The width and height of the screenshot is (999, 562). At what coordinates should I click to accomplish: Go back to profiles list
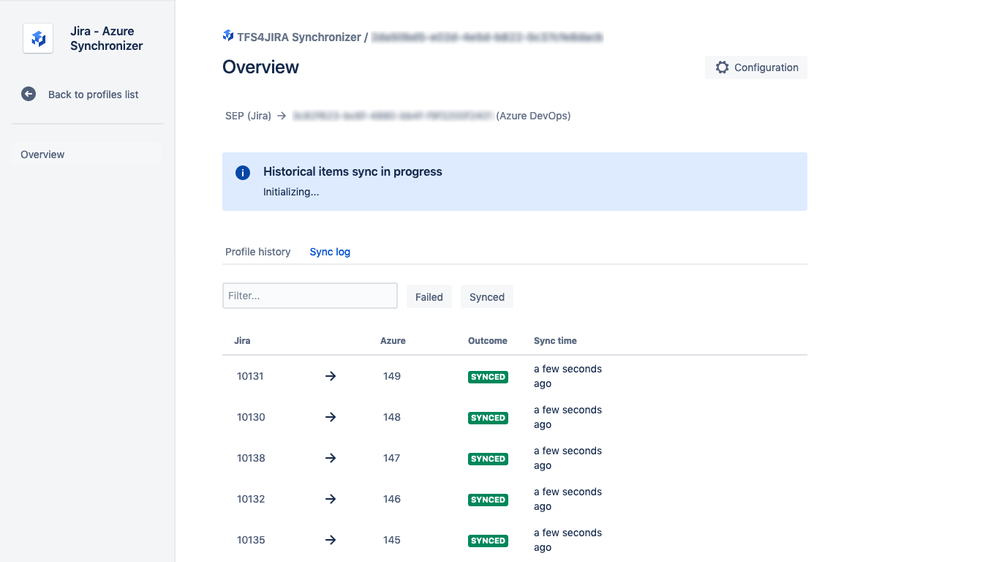pyautogui.click(x=93, y=94)
